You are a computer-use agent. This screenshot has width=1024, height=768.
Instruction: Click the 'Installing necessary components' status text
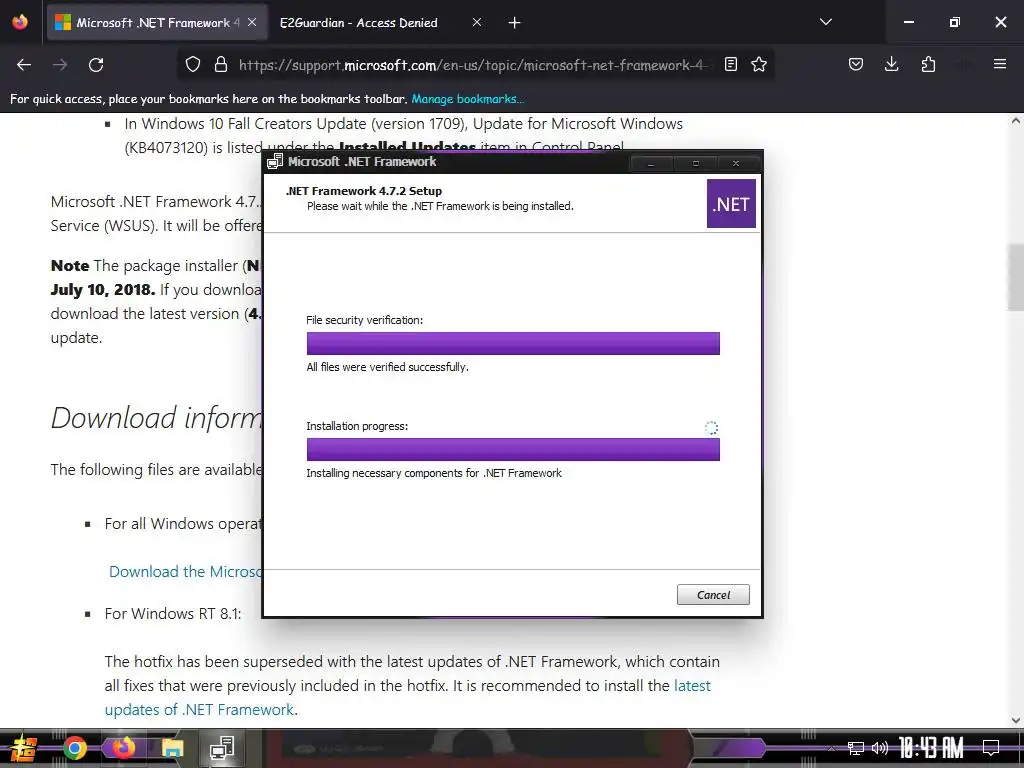(x=434, y=473)
